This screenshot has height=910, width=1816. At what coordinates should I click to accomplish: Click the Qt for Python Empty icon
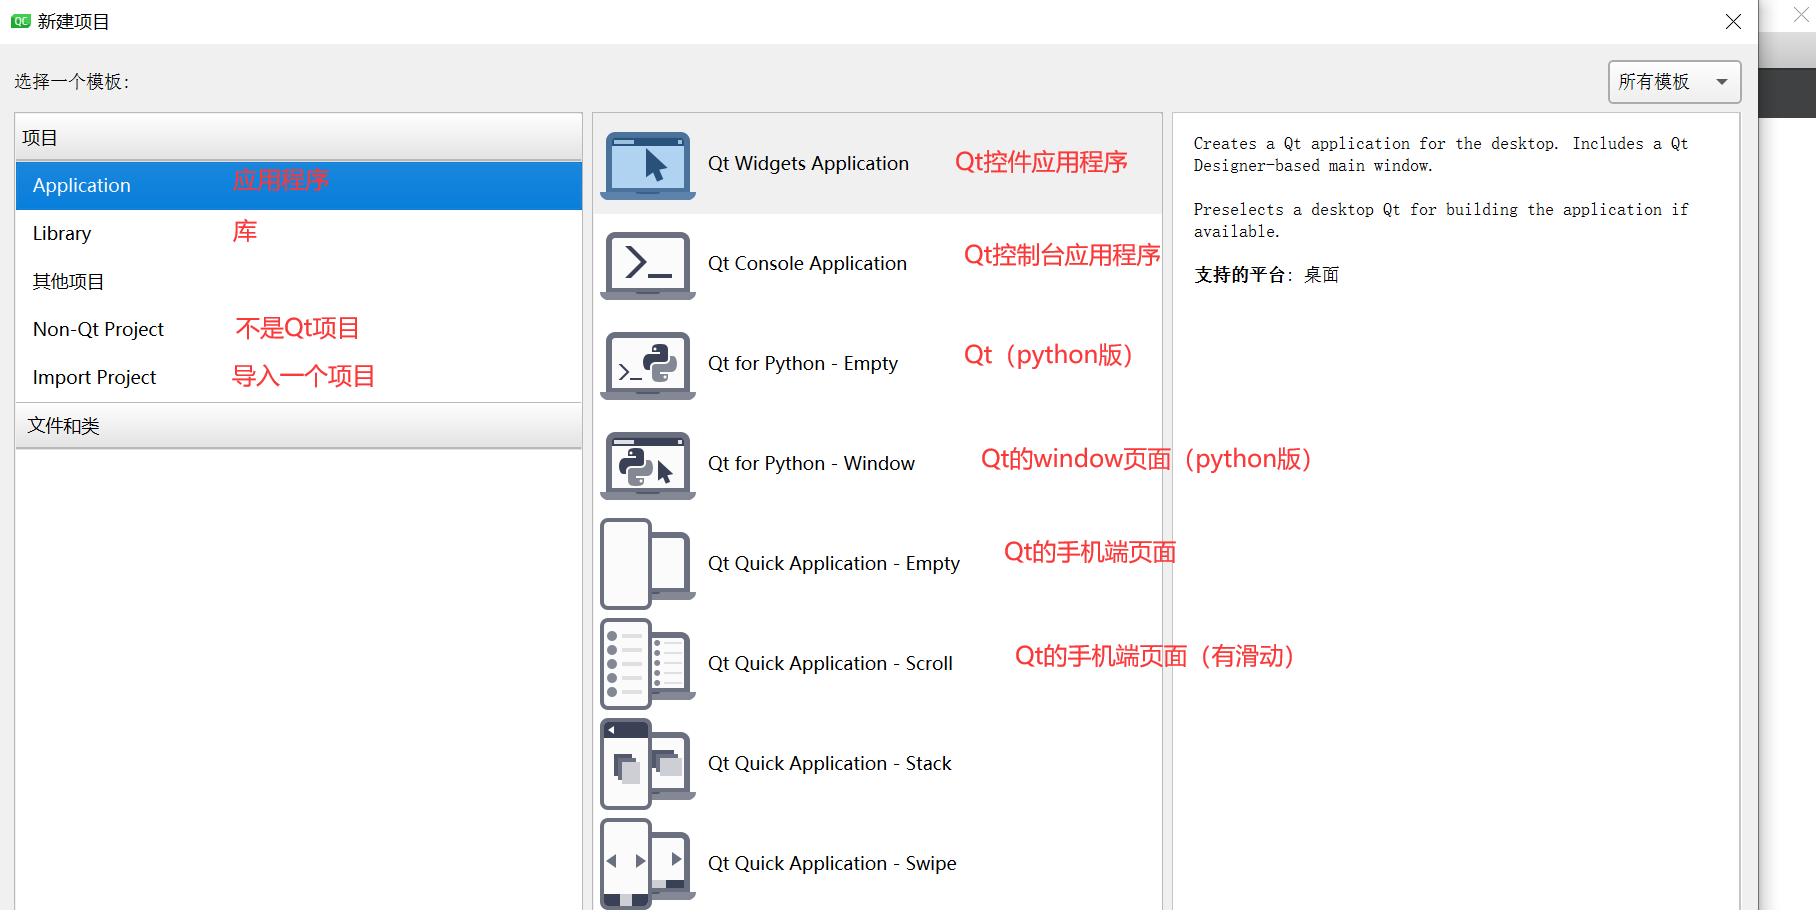coord(648,365)
